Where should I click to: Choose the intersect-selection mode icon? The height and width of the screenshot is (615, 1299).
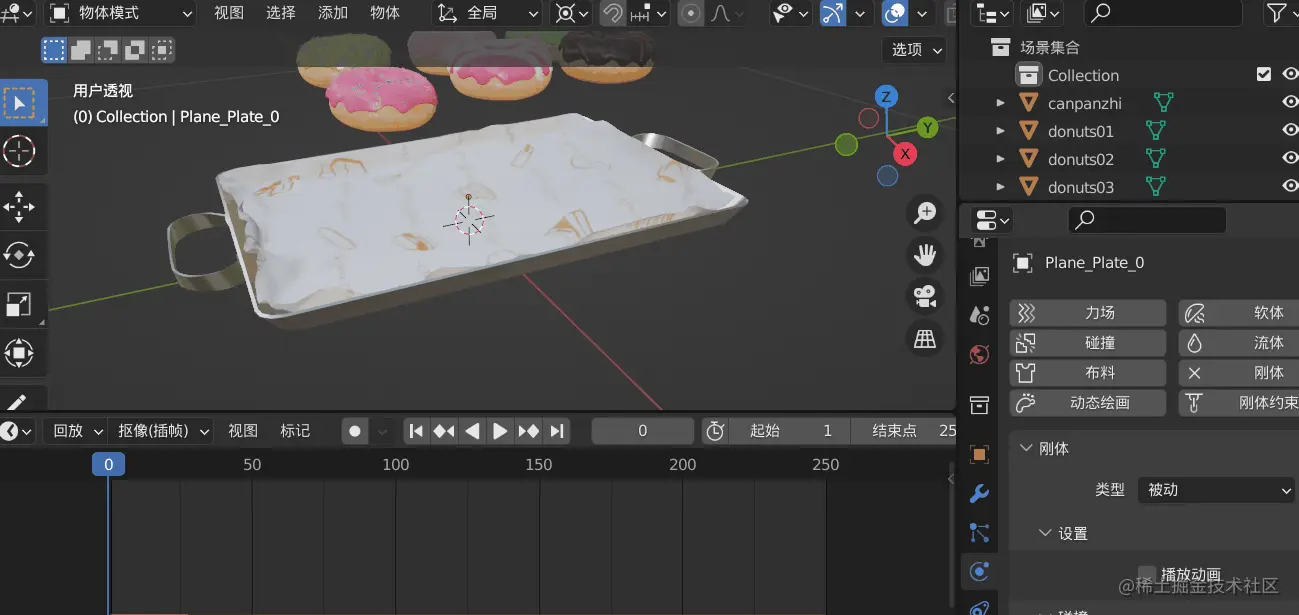pyautogui.click(x=162, y=49)
